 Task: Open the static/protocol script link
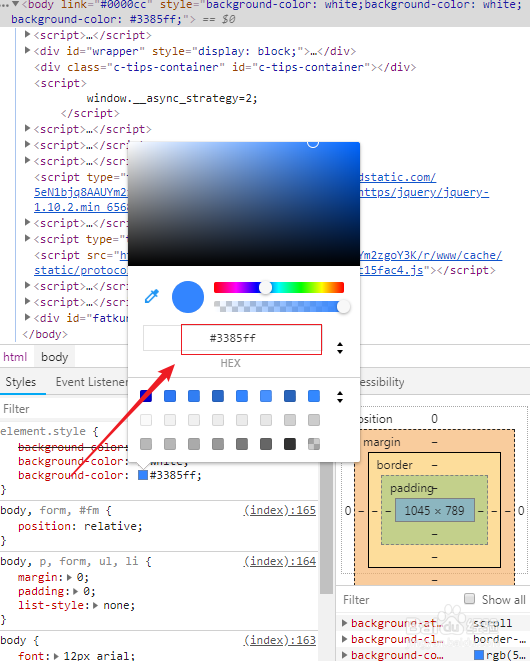pos(81,270)
